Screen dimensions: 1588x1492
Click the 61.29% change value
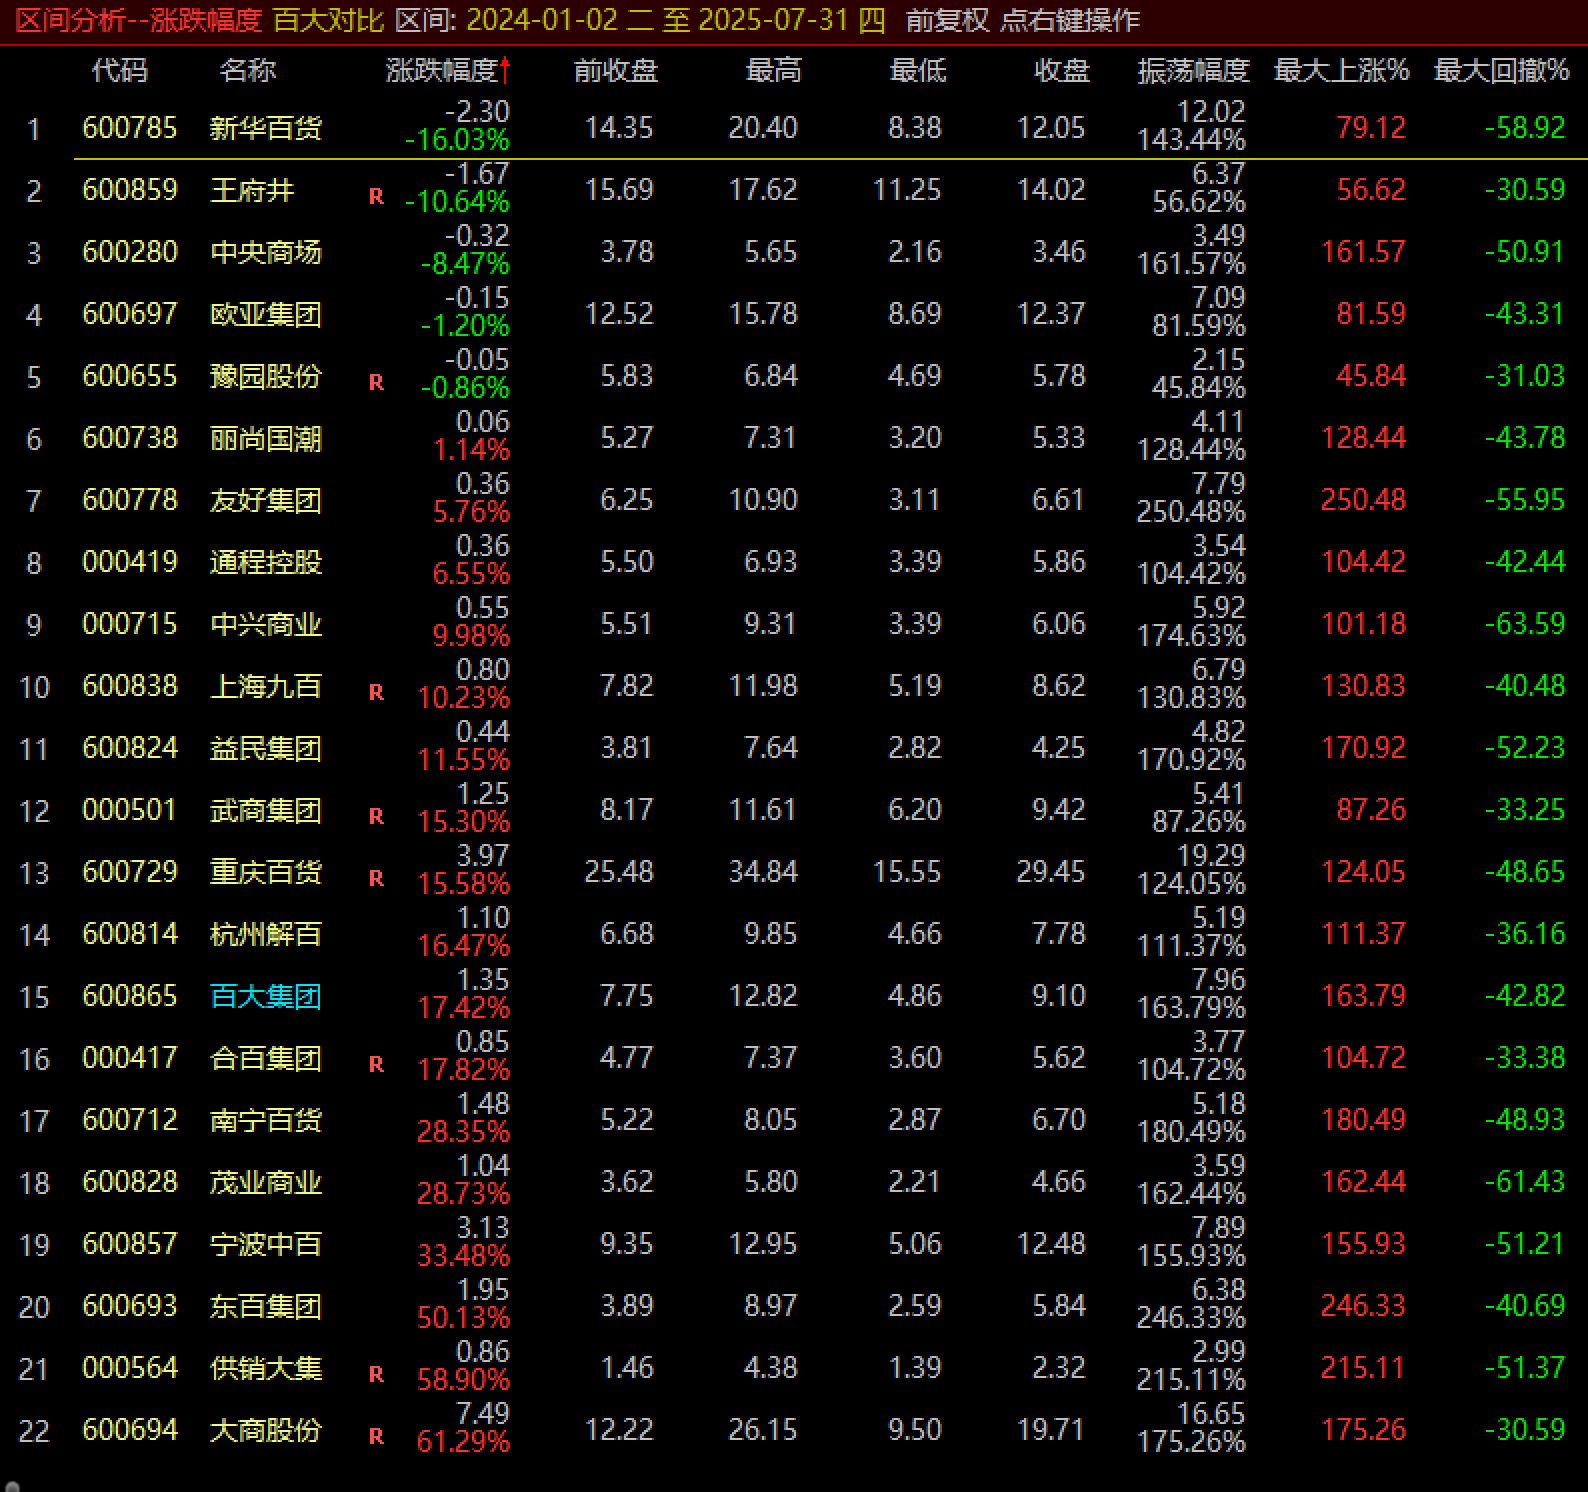pos(463,1442)
